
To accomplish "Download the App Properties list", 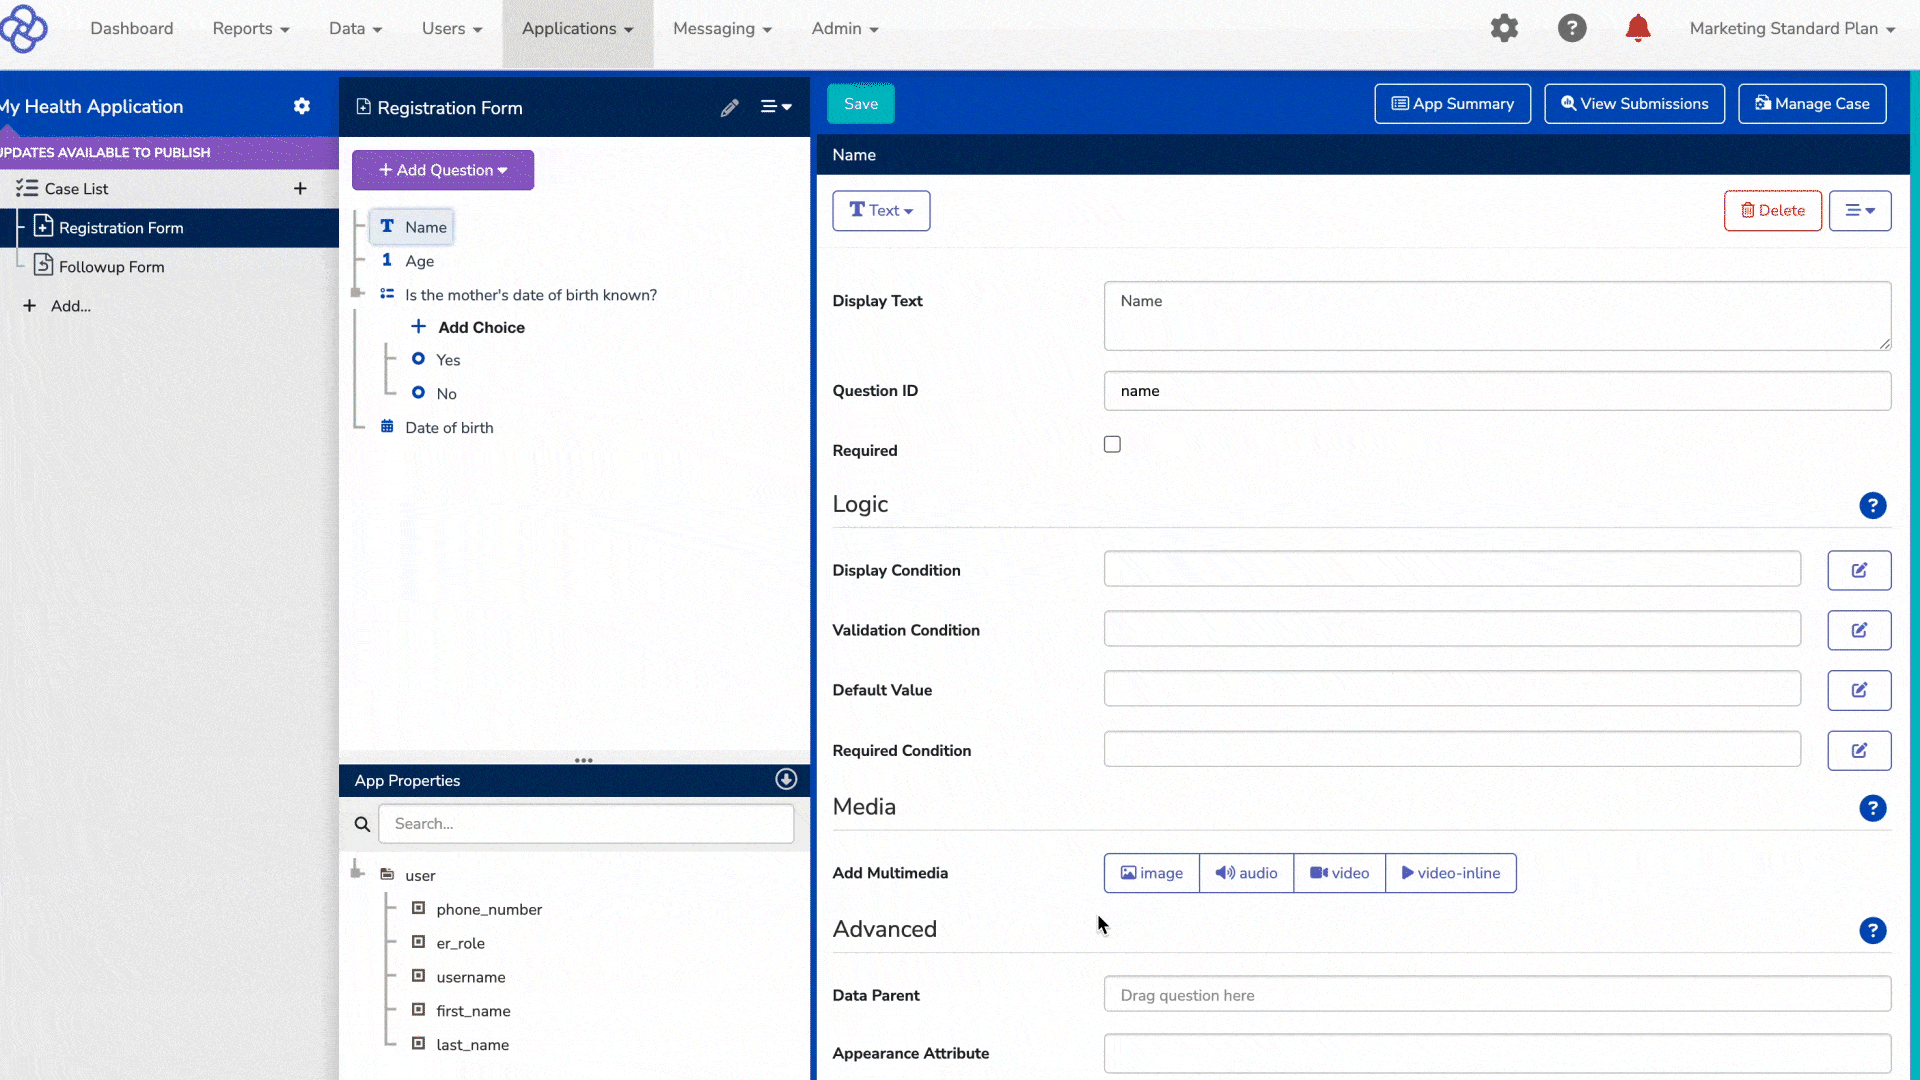I will (786, 779).
